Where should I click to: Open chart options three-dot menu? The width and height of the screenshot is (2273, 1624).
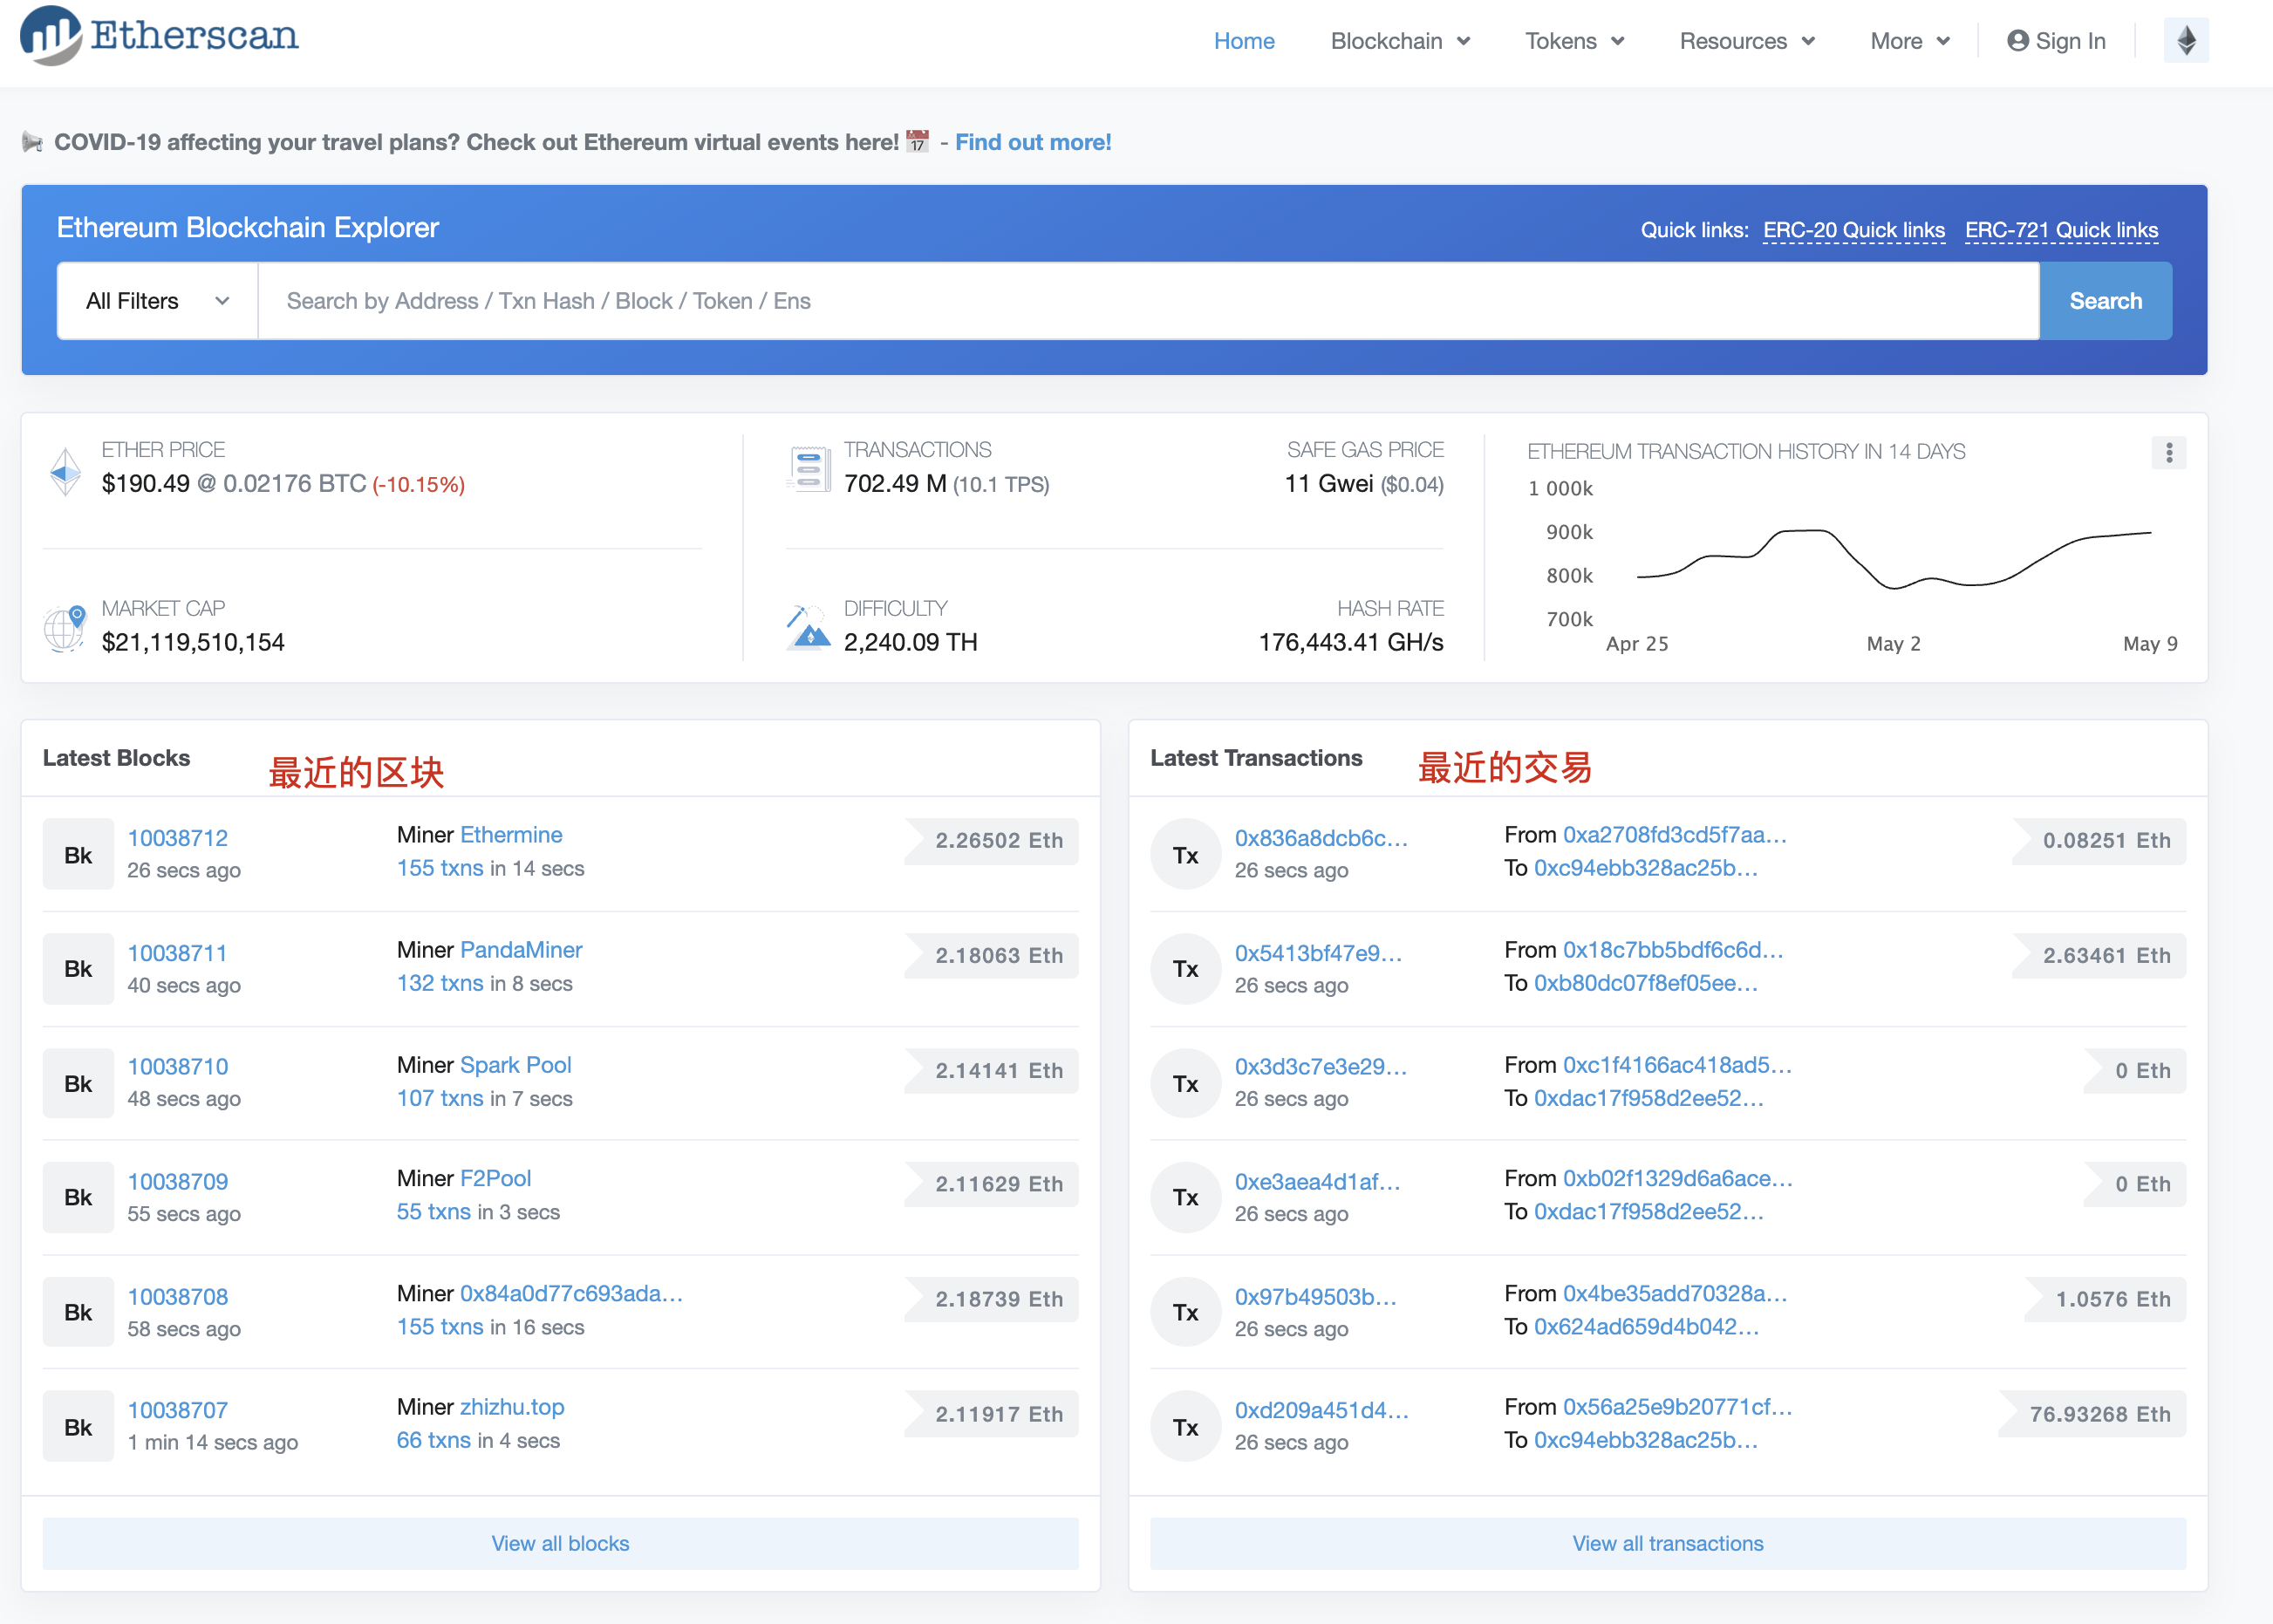(2169, 453)
